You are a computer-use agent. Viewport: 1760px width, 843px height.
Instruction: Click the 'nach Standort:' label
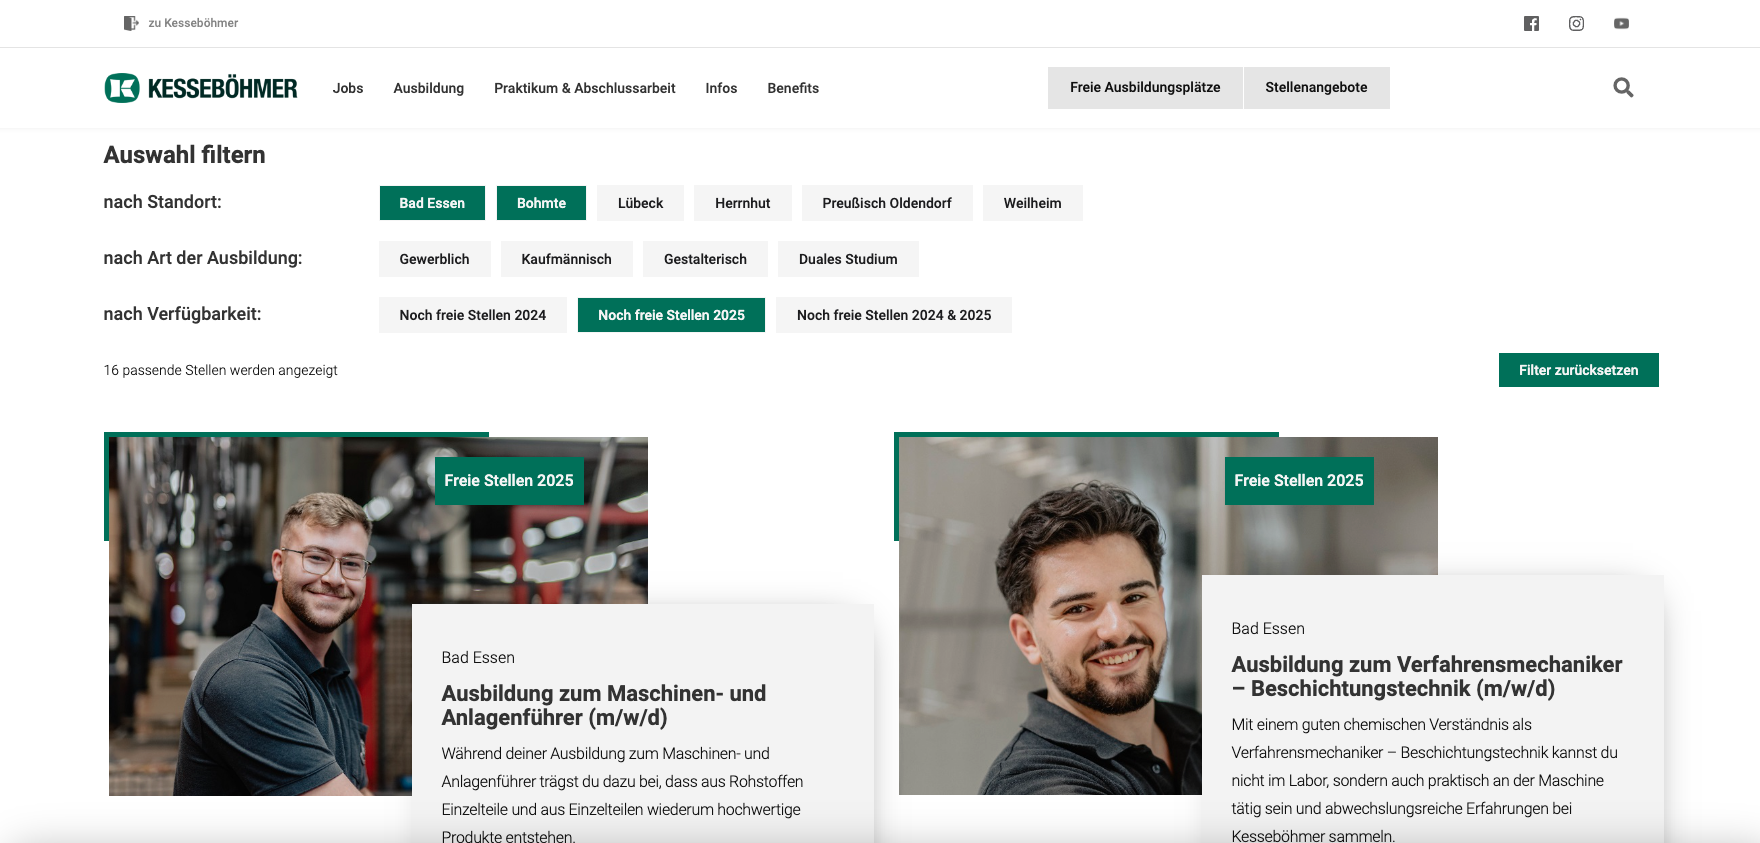pos(163,202)
